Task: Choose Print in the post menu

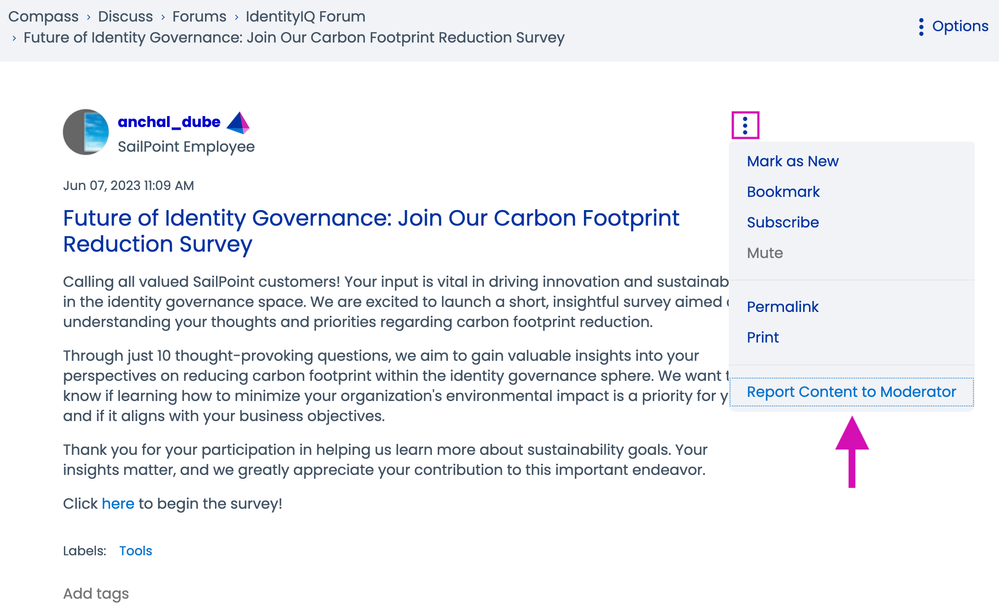Action: [762, 337]
